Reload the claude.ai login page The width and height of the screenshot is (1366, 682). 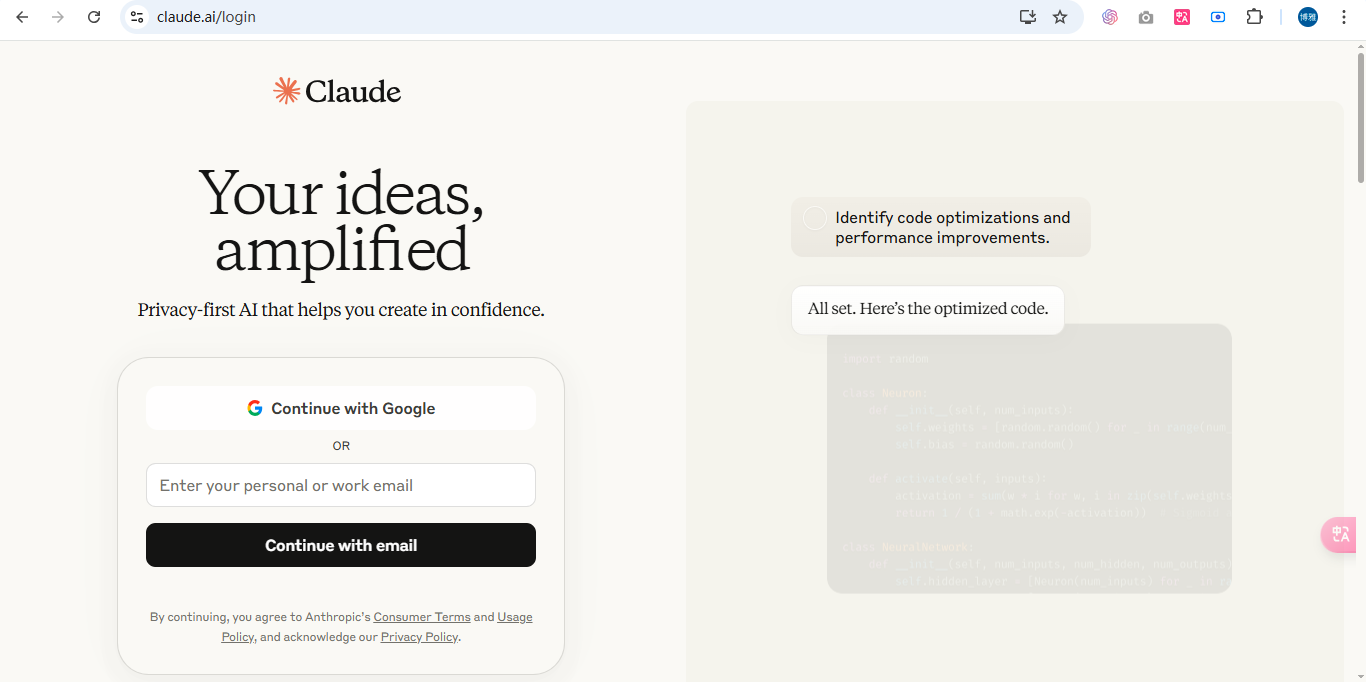[94, 17]
